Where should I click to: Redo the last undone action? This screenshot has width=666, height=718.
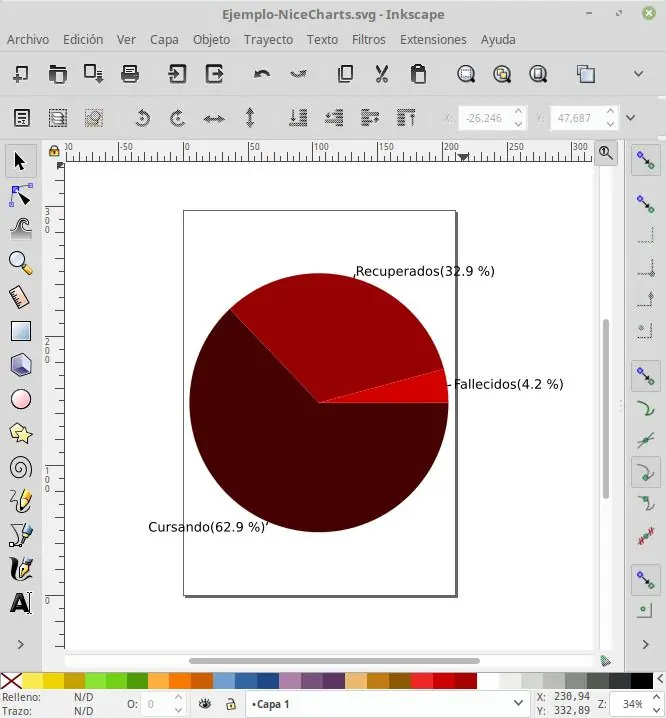[x=299, y=74]
